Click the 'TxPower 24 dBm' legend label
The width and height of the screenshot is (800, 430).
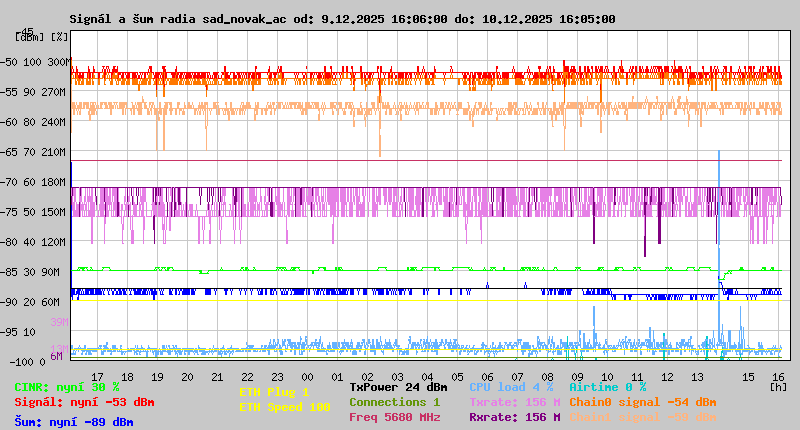(398, 387)
